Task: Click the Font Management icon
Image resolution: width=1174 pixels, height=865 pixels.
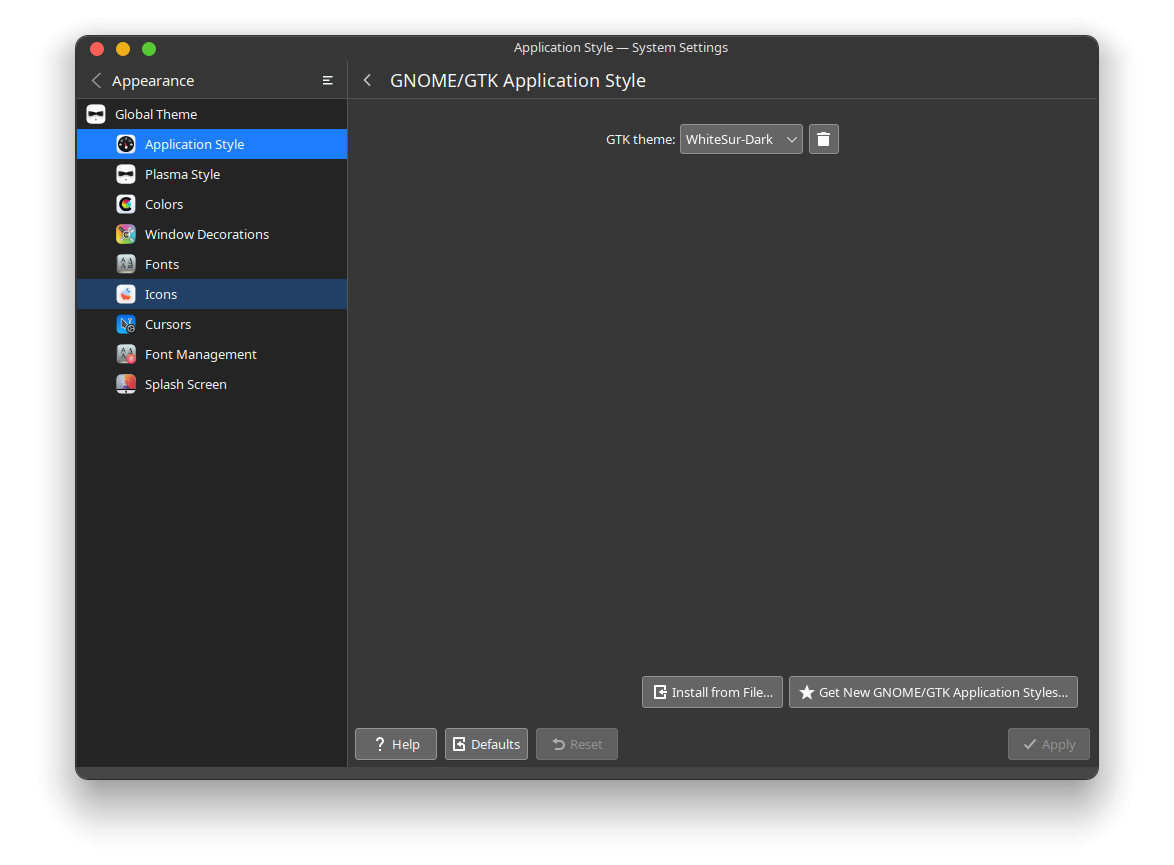Action: point(126,353)
